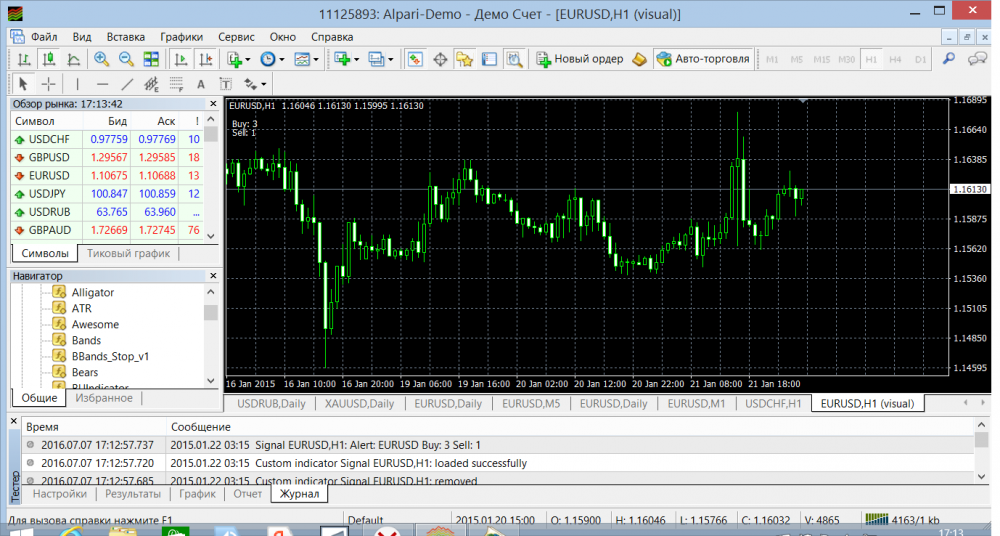
Task: Click the Navigator scrollbar up arrow
Action: 211,292
